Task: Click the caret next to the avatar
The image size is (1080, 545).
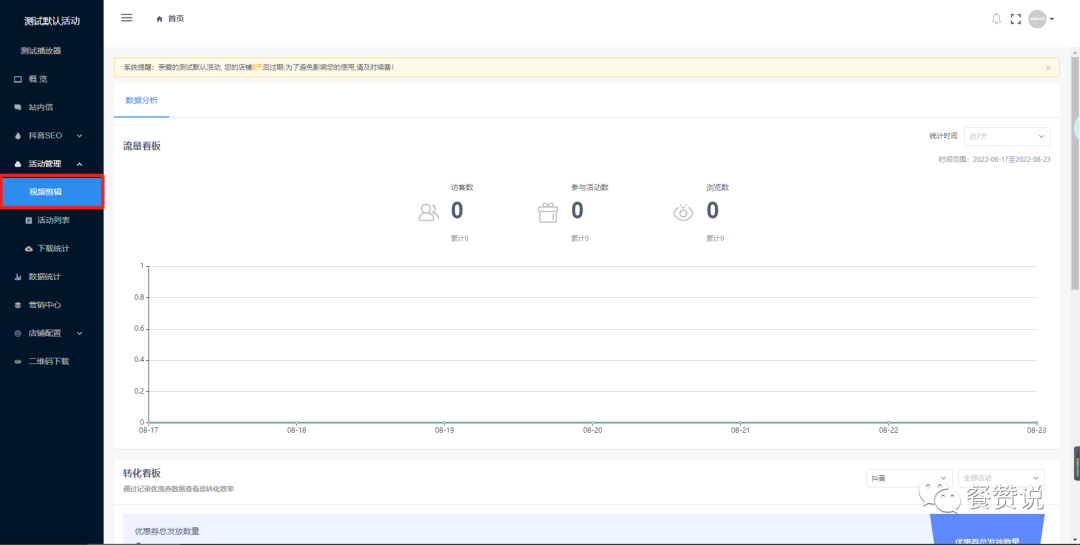Action: click(x=1052, y=19)
